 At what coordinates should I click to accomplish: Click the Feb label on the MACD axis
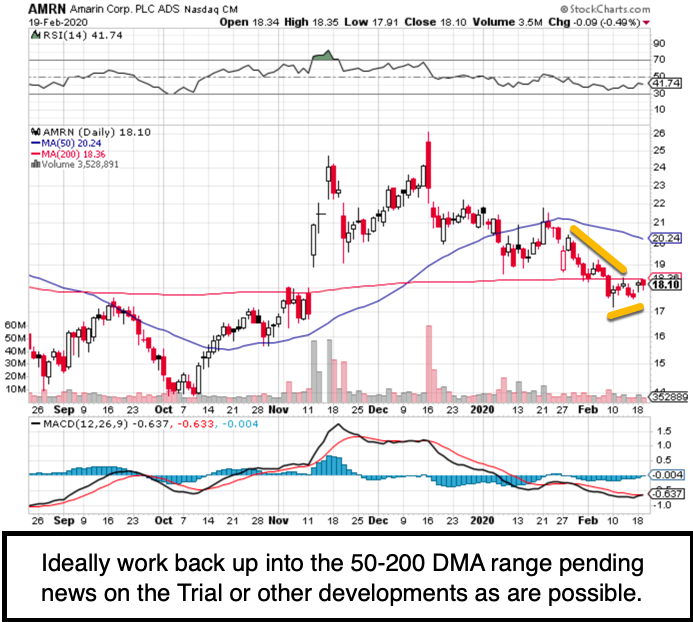click(x=588, y=521)
